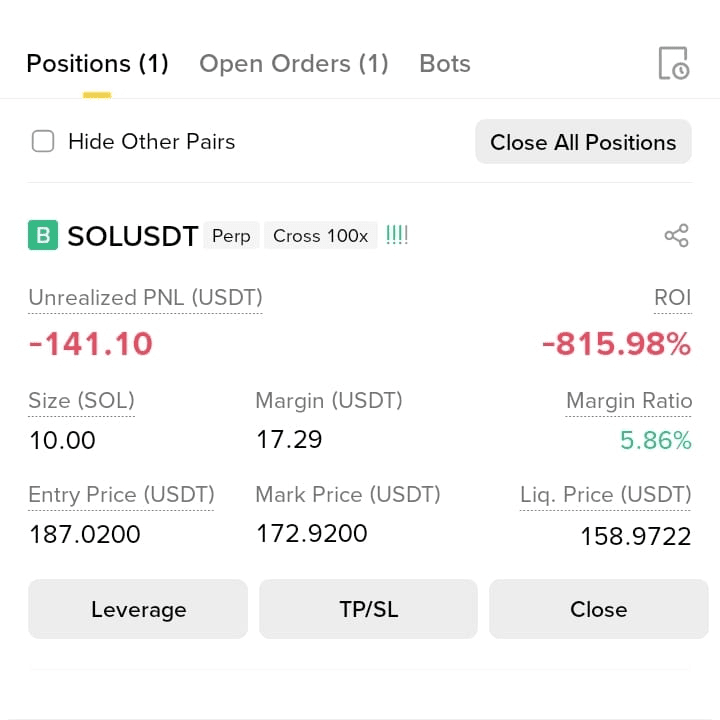Share the SOLUSDT position
This screenshot has height=720, width=720.
pyautogui.click(x=676, y=236)
